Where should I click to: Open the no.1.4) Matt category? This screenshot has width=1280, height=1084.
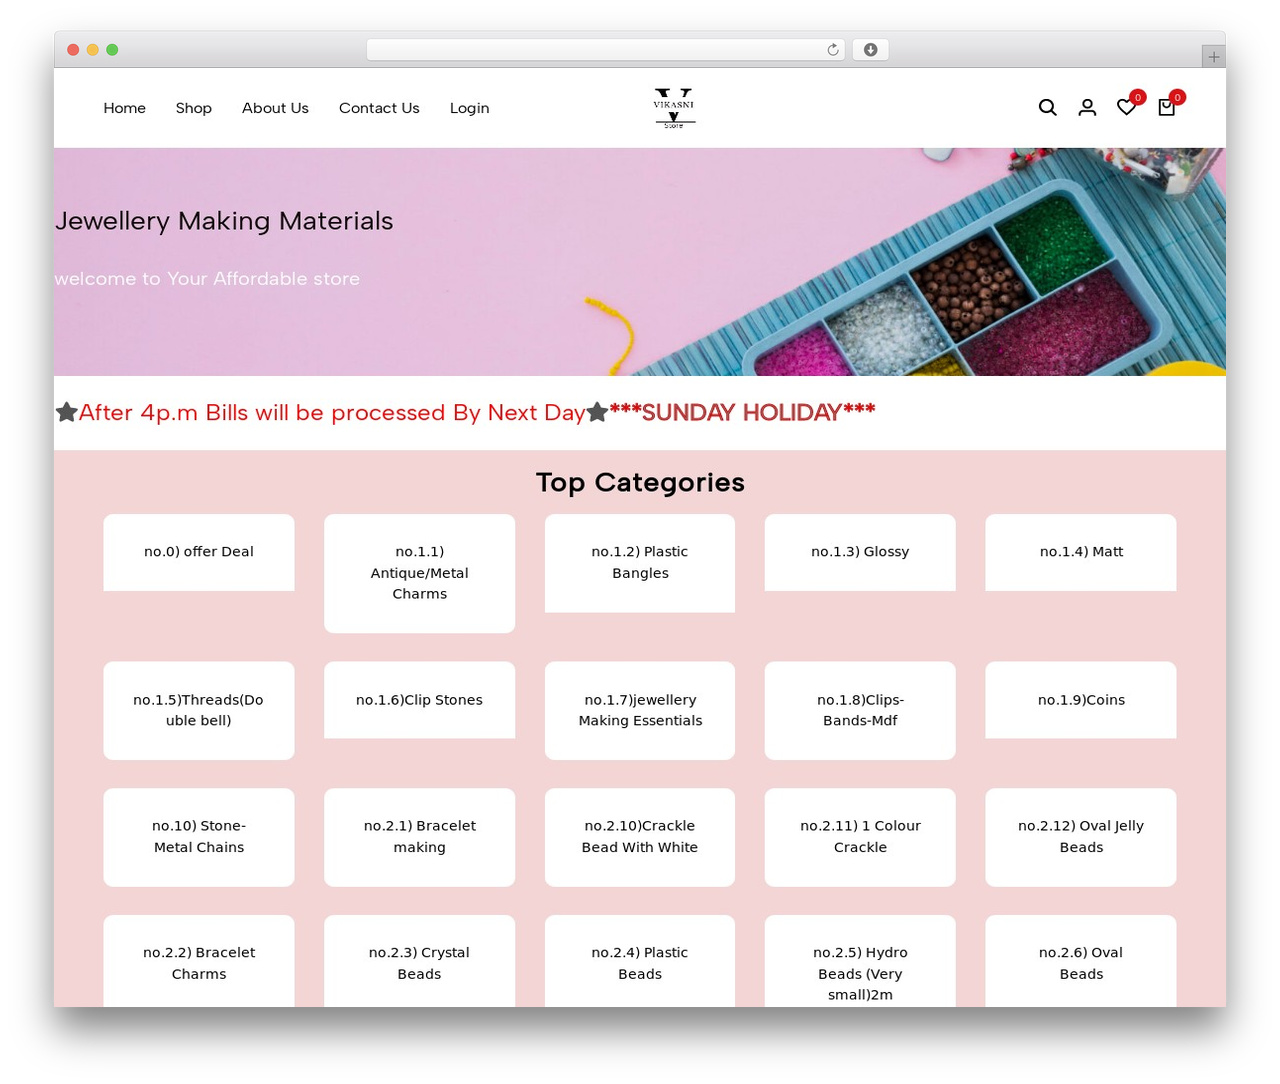click(x=1081, y=552)
